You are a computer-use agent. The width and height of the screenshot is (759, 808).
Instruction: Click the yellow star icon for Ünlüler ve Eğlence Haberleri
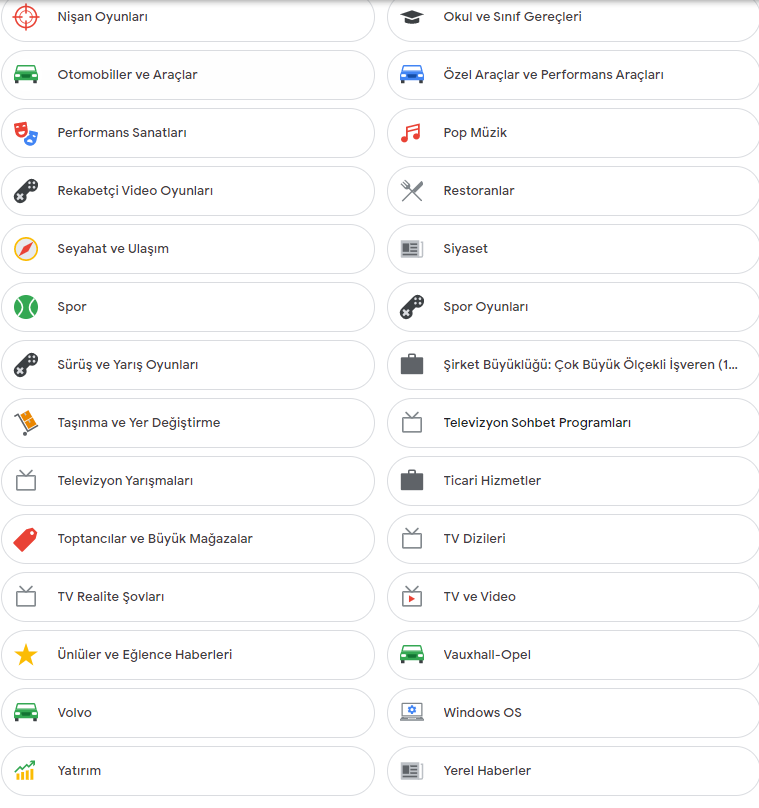pos(26,654)
